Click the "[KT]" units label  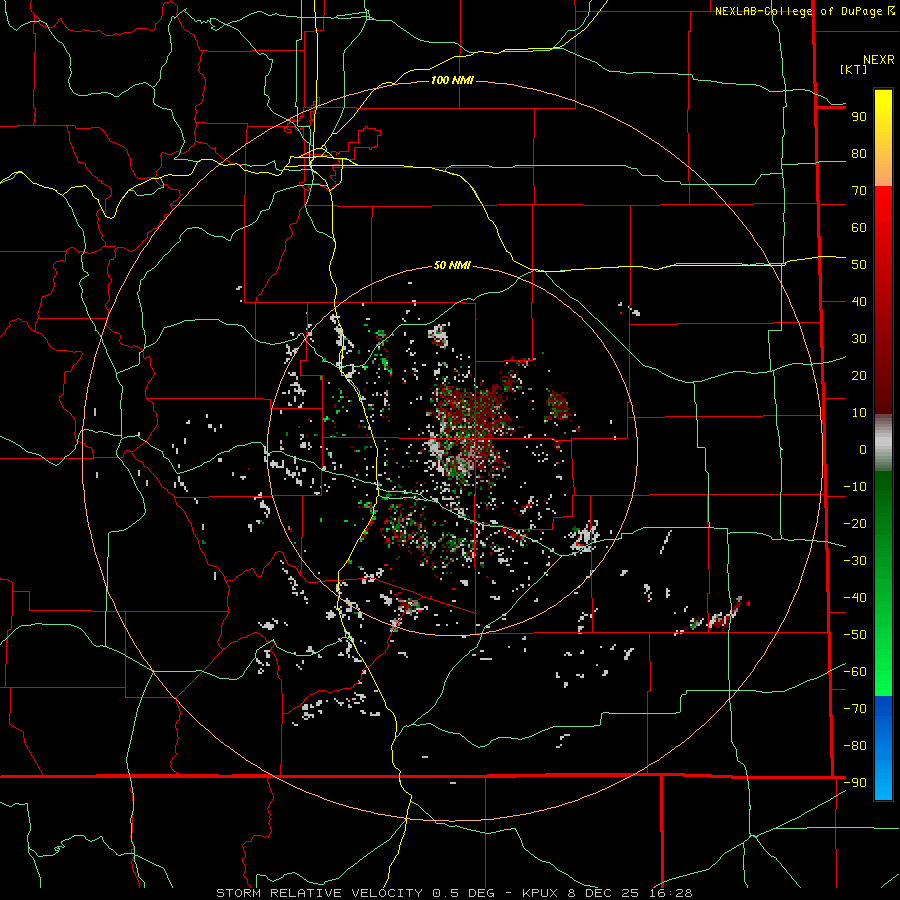pos(854,69)
